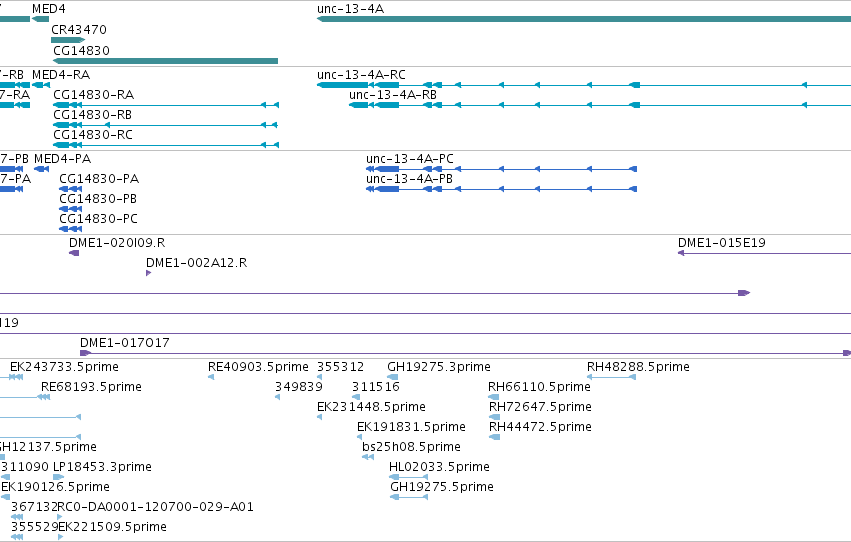This screenshot has height=542, width=851.
Task: Select EST EK191831.5prime
Action: pyautogui.click(x=411, y=426)
